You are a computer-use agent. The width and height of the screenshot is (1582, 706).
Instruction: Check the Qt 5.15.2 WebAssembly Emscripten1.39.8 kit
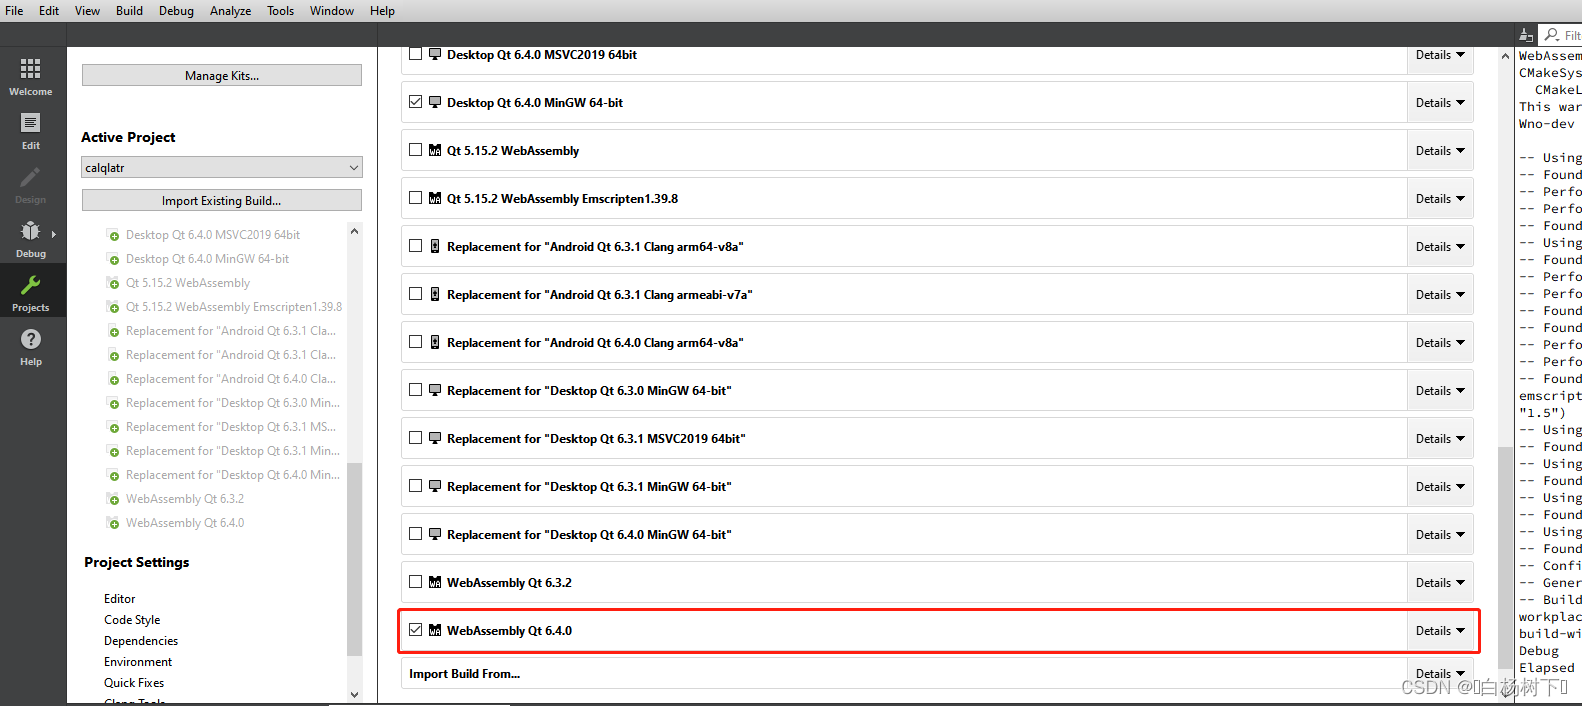pyautogui.click(x=416, y=198)
